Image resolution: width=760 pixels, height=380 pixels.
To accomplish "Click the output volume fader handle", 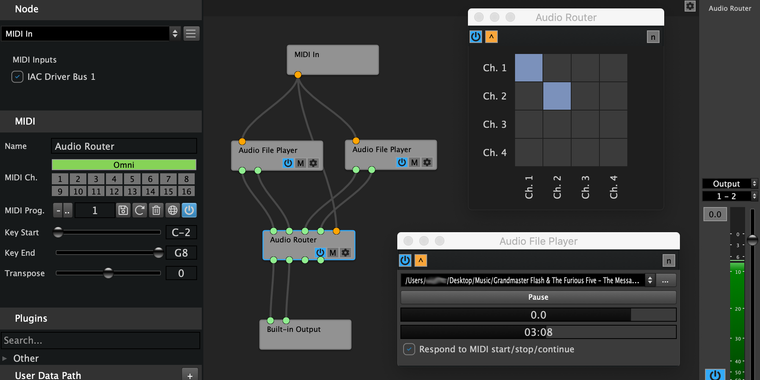I will (752, 239).
